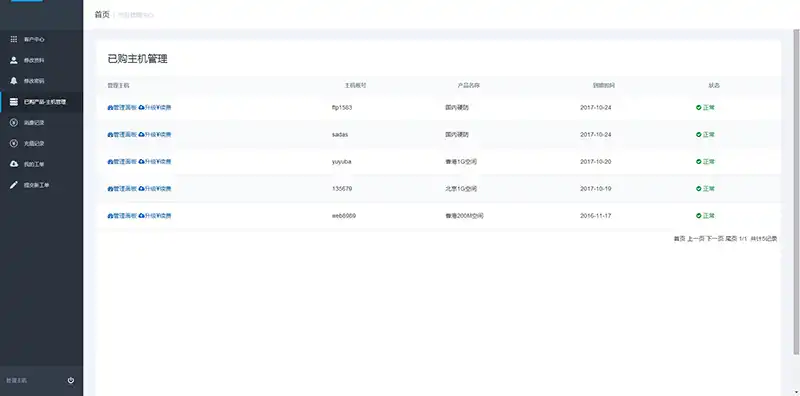Jump to 尾页 in the pagination
Image resolution: width=800 pixels, height=396 pixels.
731,239
